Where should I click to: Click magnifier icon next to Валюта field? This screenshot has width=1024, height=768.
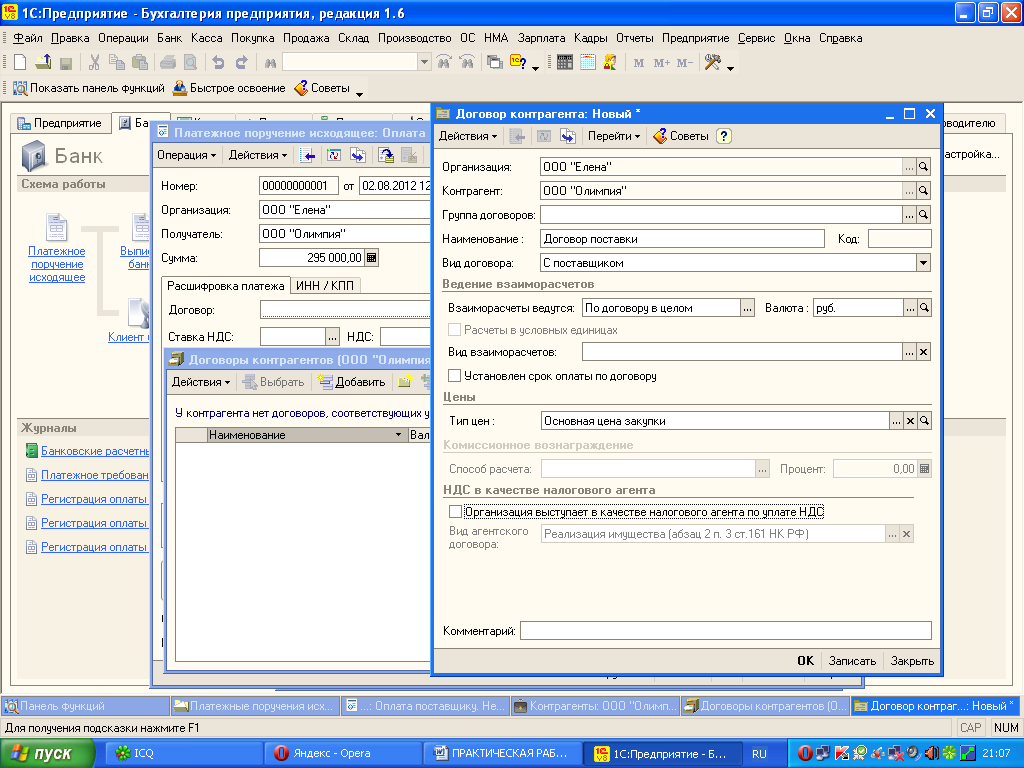pyautogui.click(x=924, y=308)
